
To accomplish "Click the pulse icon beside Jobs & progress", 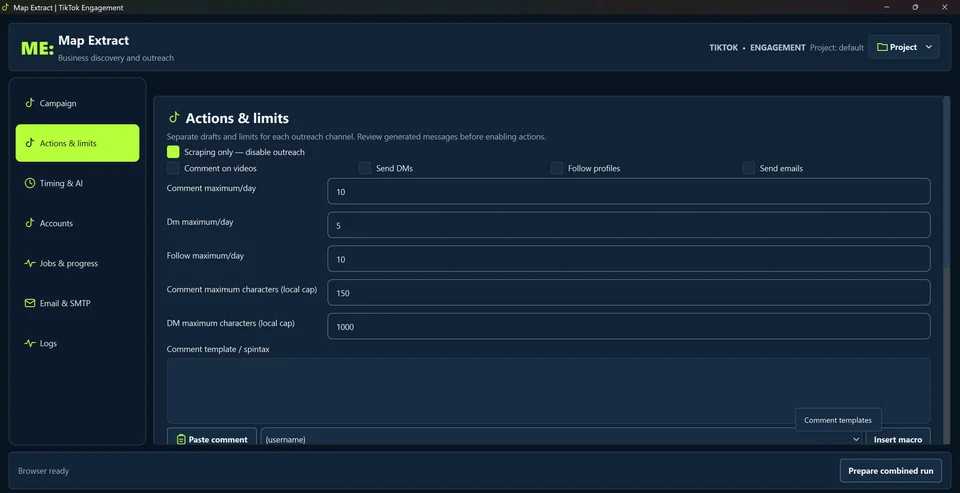I will pyautogui.click(x=29, y=263).
